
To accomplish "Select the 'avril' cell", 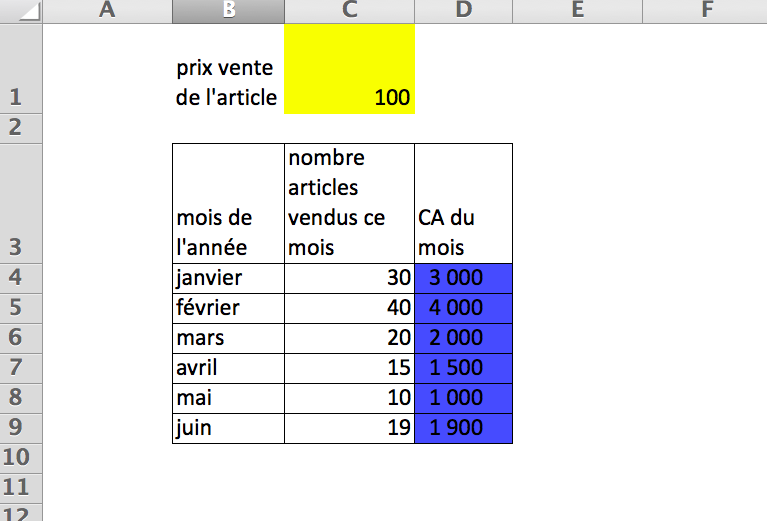I will point(228,368).
